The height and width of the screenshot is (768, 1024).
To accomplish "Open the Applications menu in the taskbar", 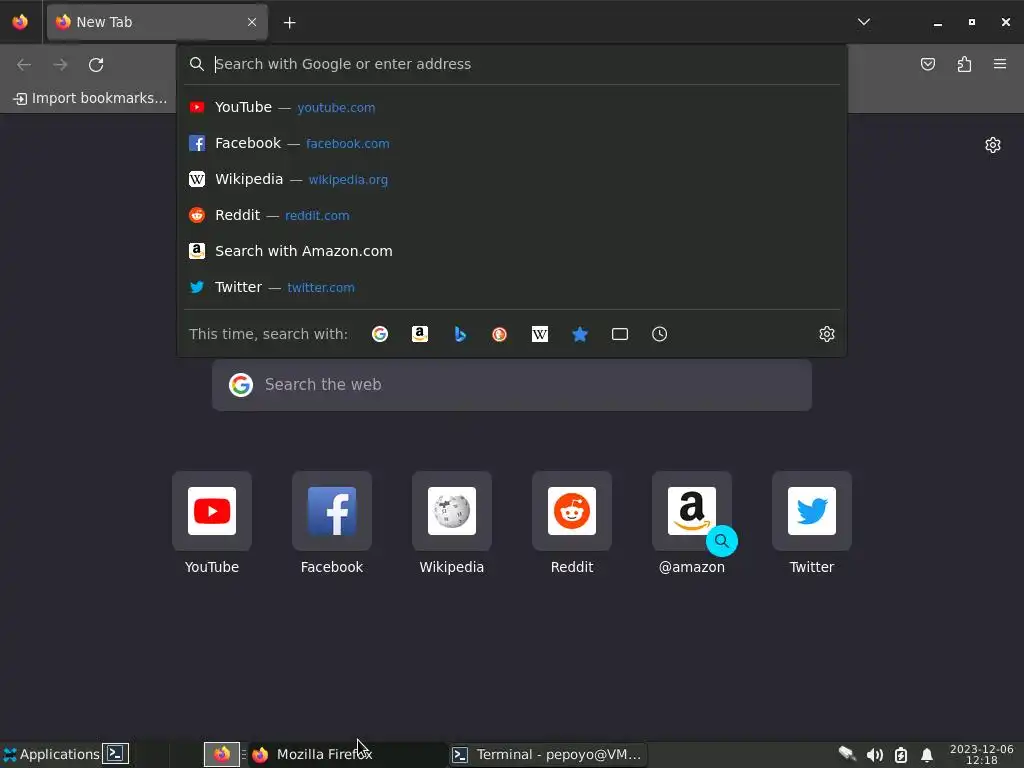I will pyautogui.click(x=51, y=754).
